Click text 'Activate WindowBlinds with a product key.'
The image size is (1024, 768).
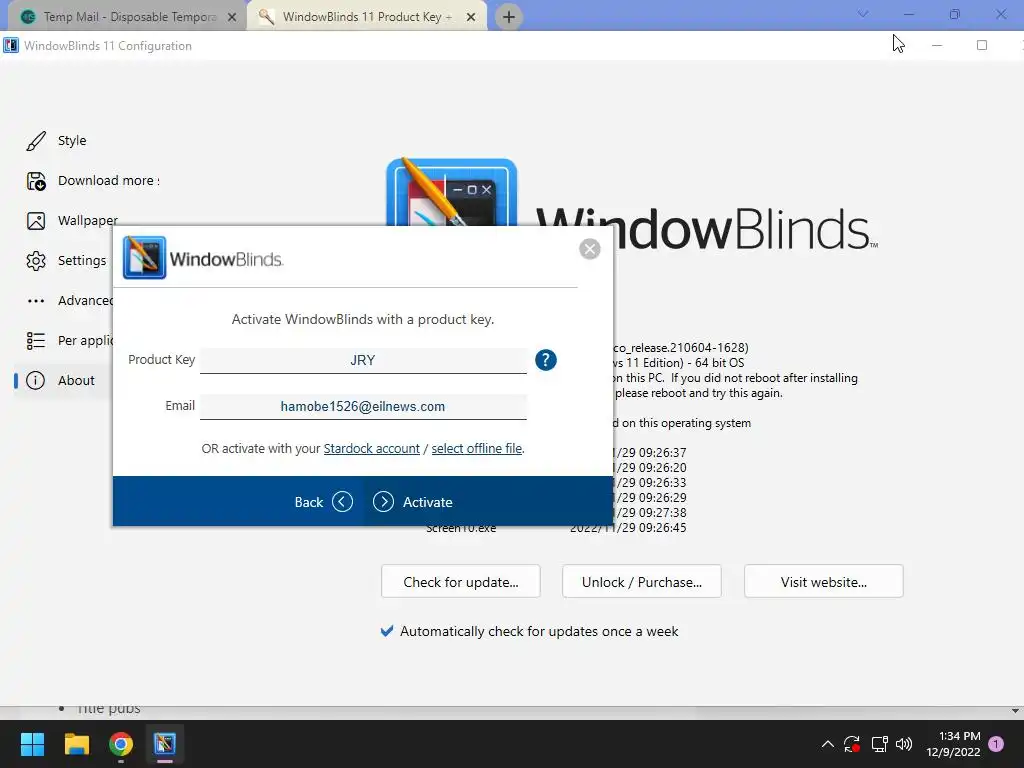(x=363, y=319)
